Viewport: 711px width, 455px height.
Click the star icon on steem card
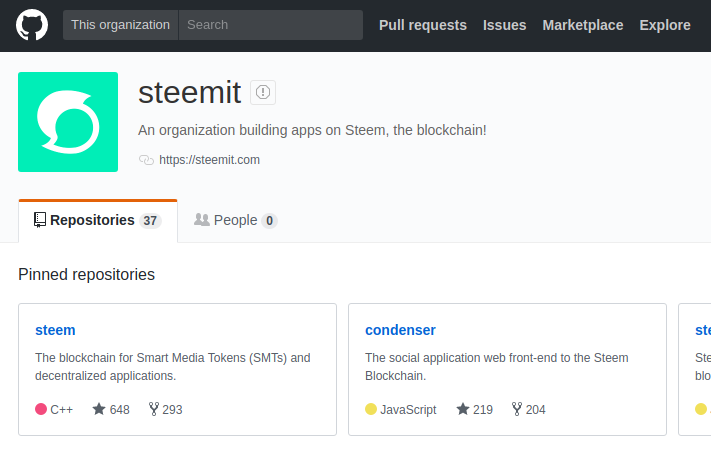(99, 409)
